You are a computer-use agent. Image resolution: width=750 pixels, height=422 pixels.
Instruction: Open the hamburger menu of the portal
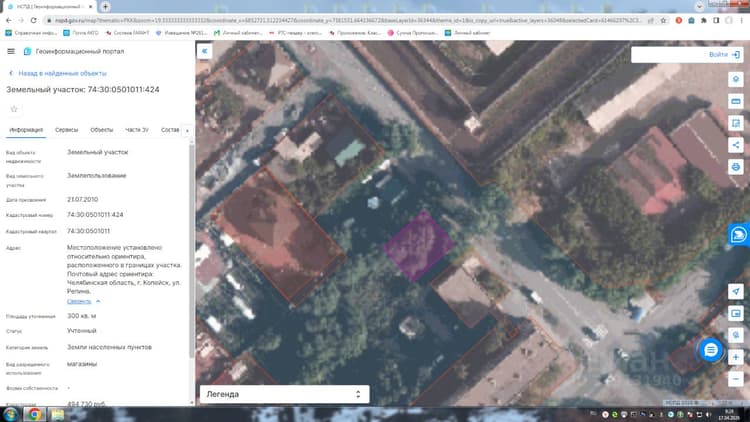tap(11, 51)
